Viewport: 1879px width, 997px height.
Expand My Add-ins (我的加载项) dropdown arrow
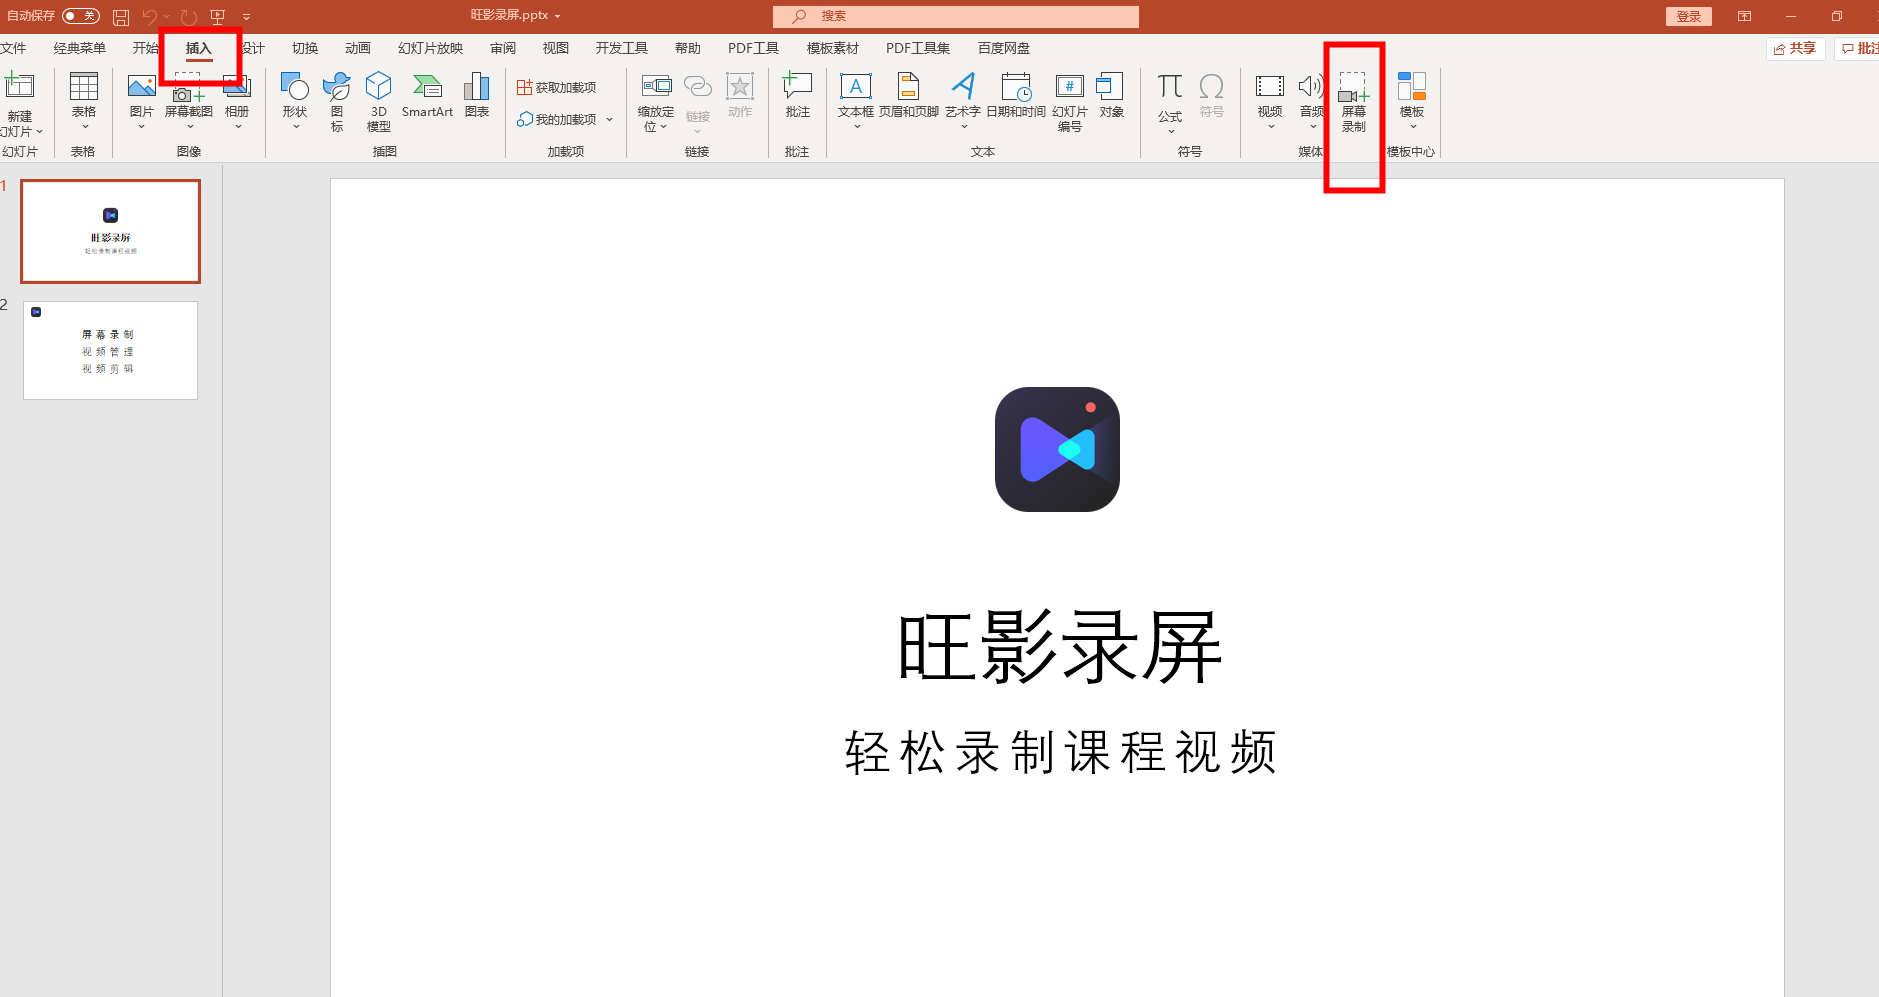tap(609, 120)
